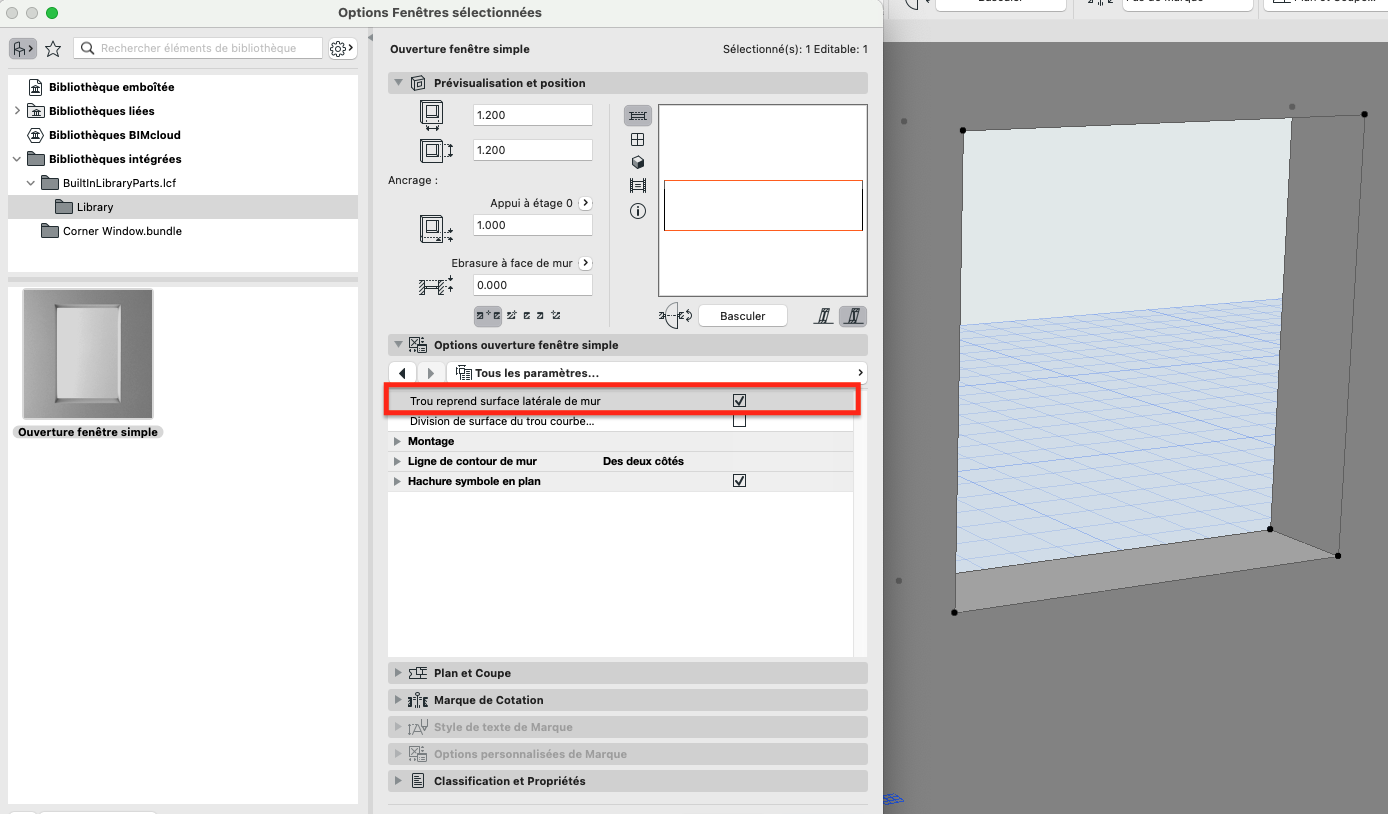Click the Plan et Coupe panel icon

[418, 673]
